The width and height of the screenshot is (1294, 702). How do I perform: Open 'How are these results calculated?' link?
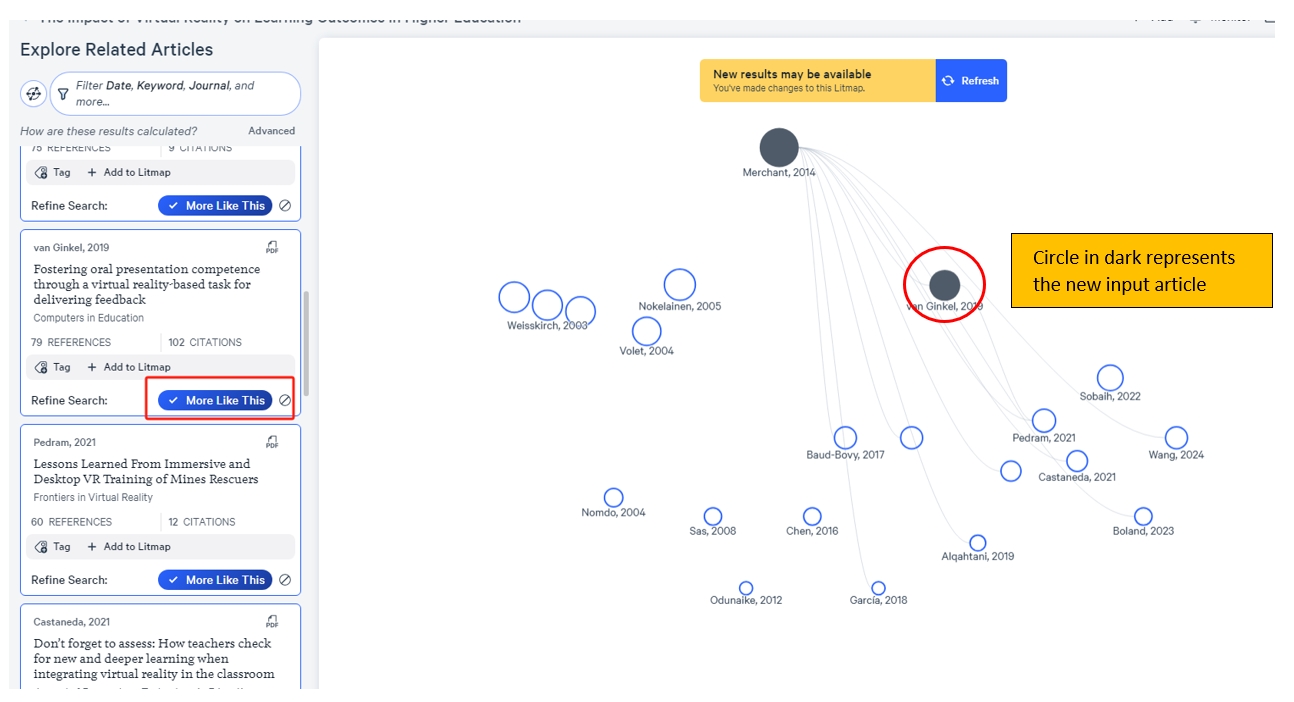coord(108,131)
